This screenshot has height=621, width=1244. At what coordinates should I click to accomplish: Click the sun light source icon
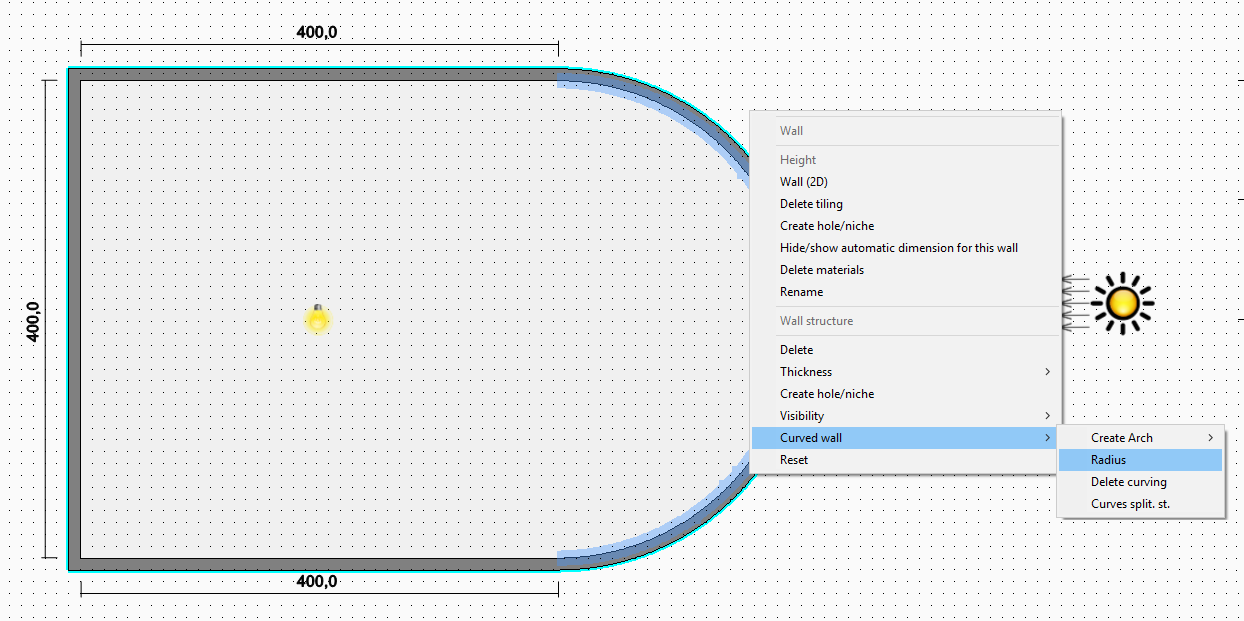(1122, 302)
